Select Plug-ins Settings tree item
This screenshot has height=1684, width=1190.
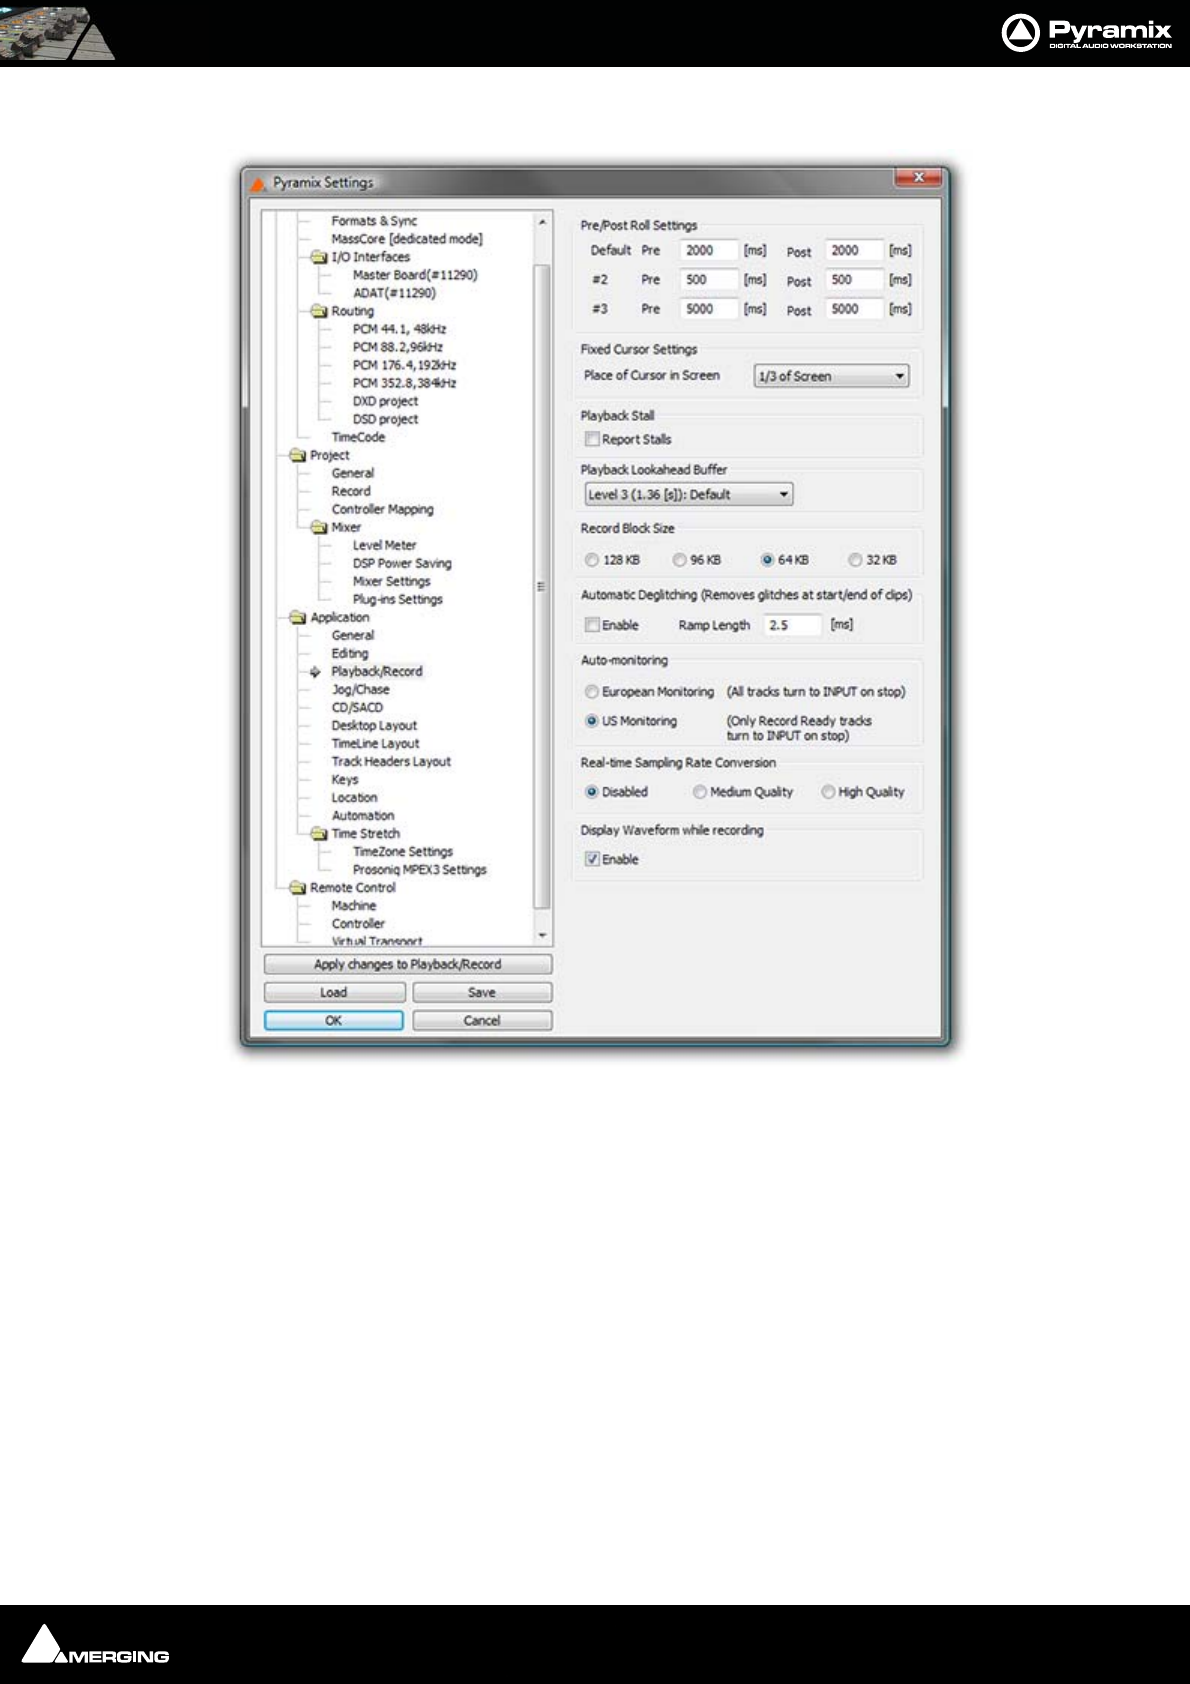397,599
